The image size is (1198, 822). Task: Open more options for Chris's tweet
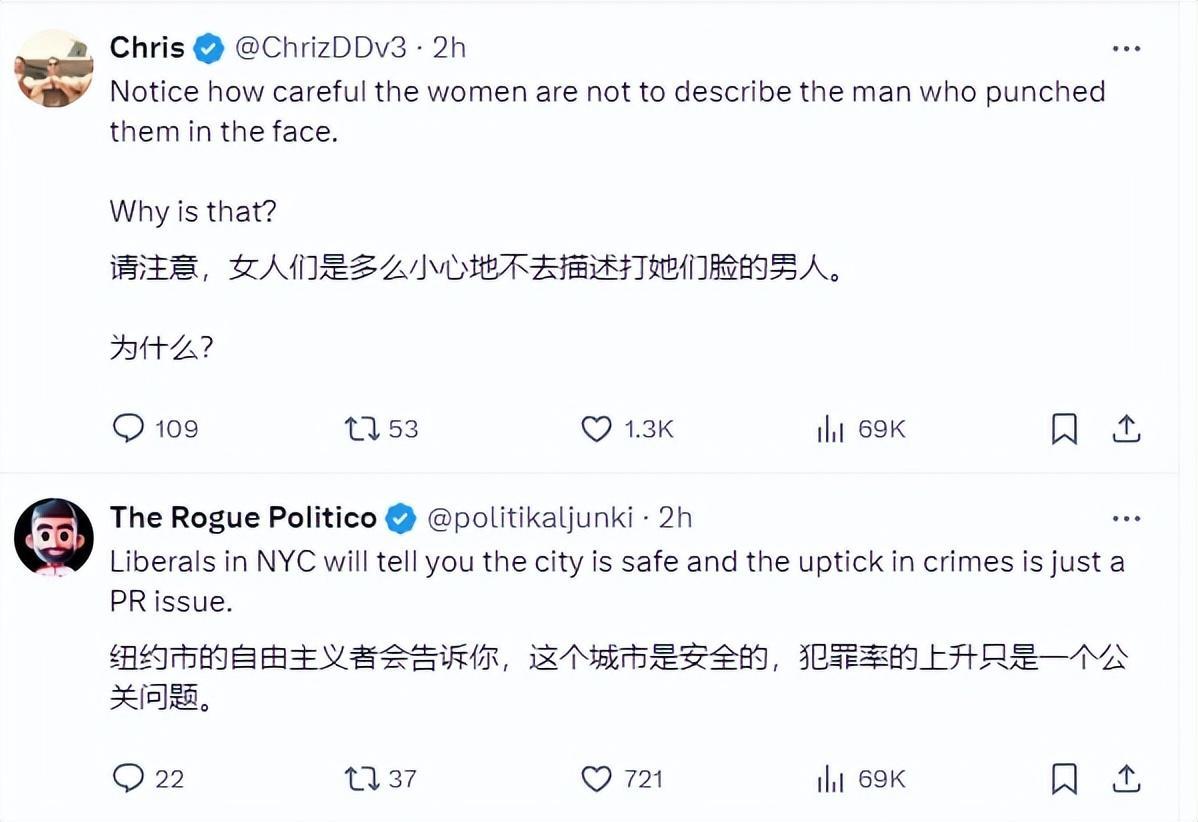(1126, 48)
